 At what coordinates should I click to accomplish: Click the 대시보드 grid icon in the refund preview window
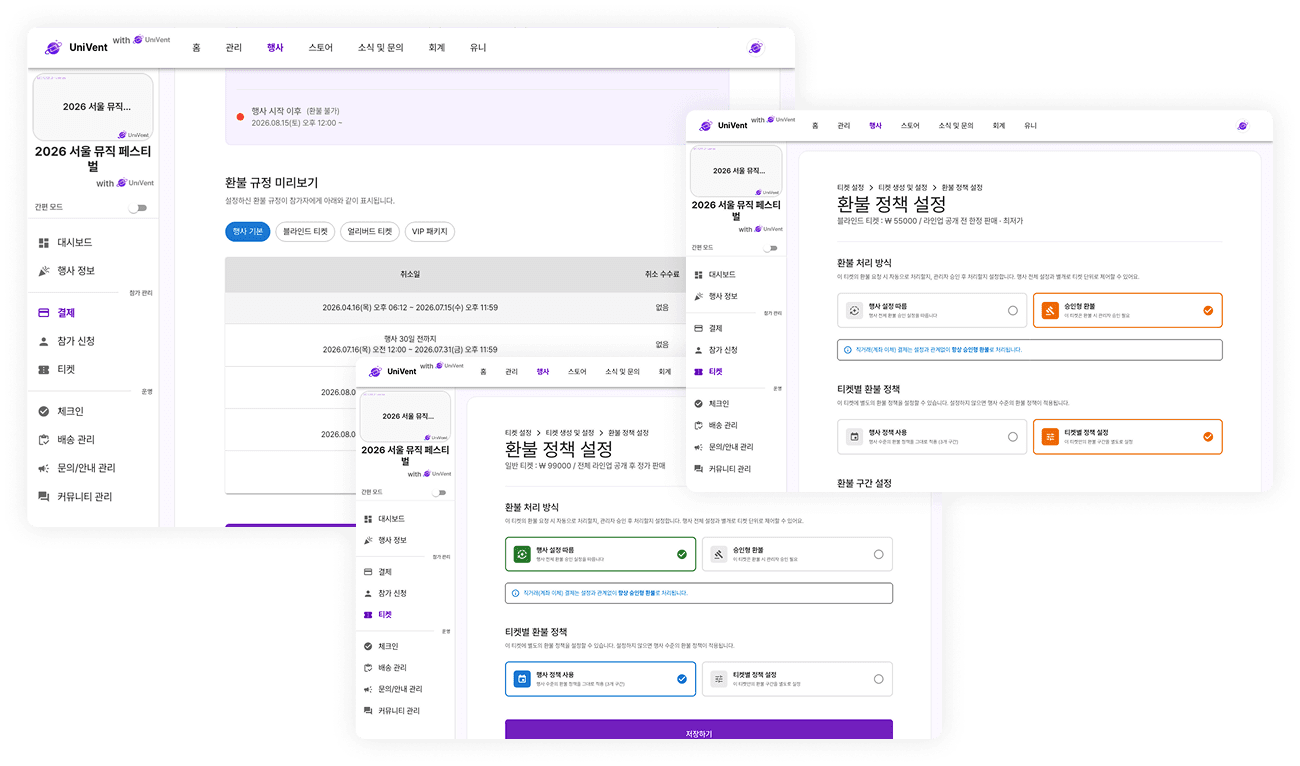click(x=44, y=243)
